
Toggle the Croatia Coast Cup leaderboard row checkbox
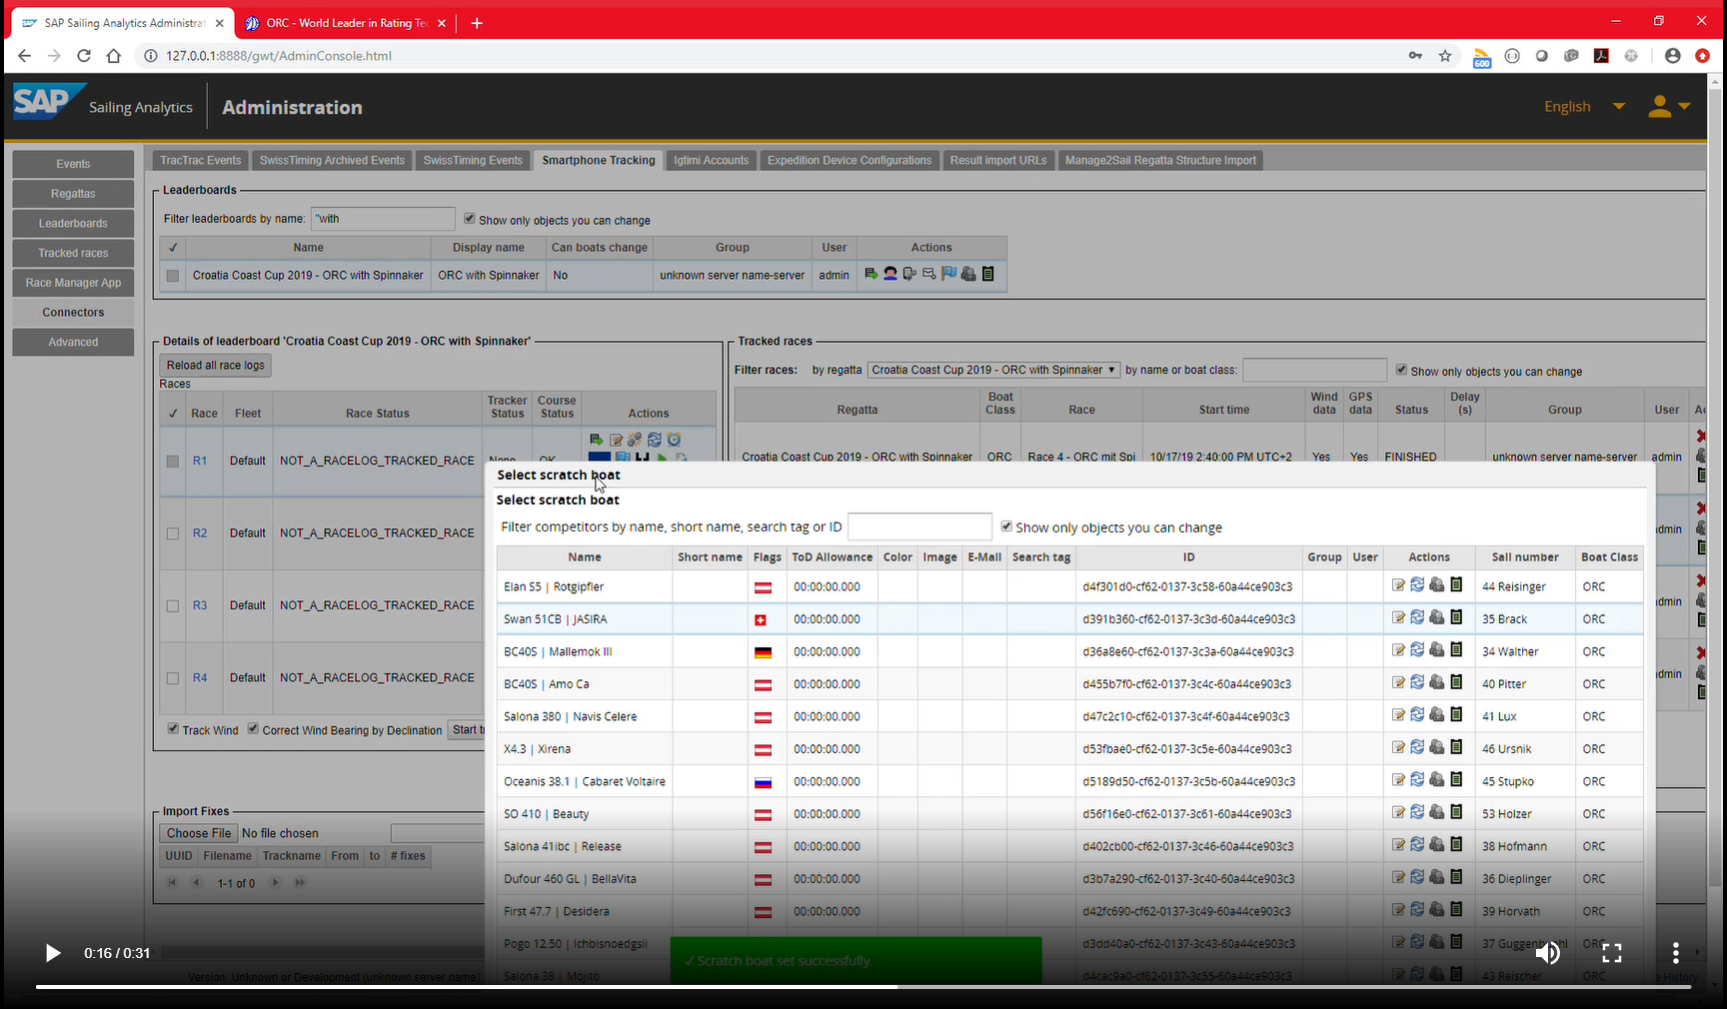click(x=173, y=276)
